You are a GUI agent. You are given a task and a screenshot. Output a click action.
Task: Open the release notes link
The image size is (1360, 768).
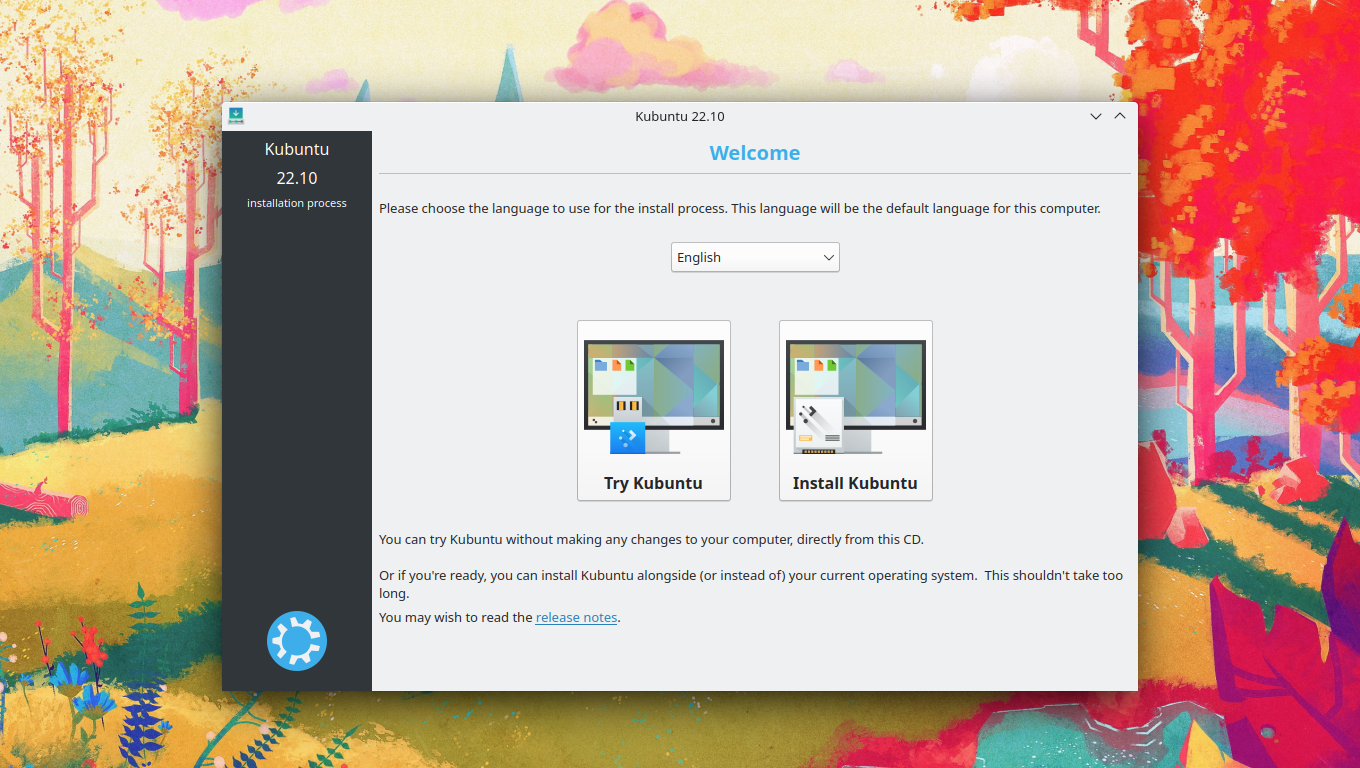point(576,617)
